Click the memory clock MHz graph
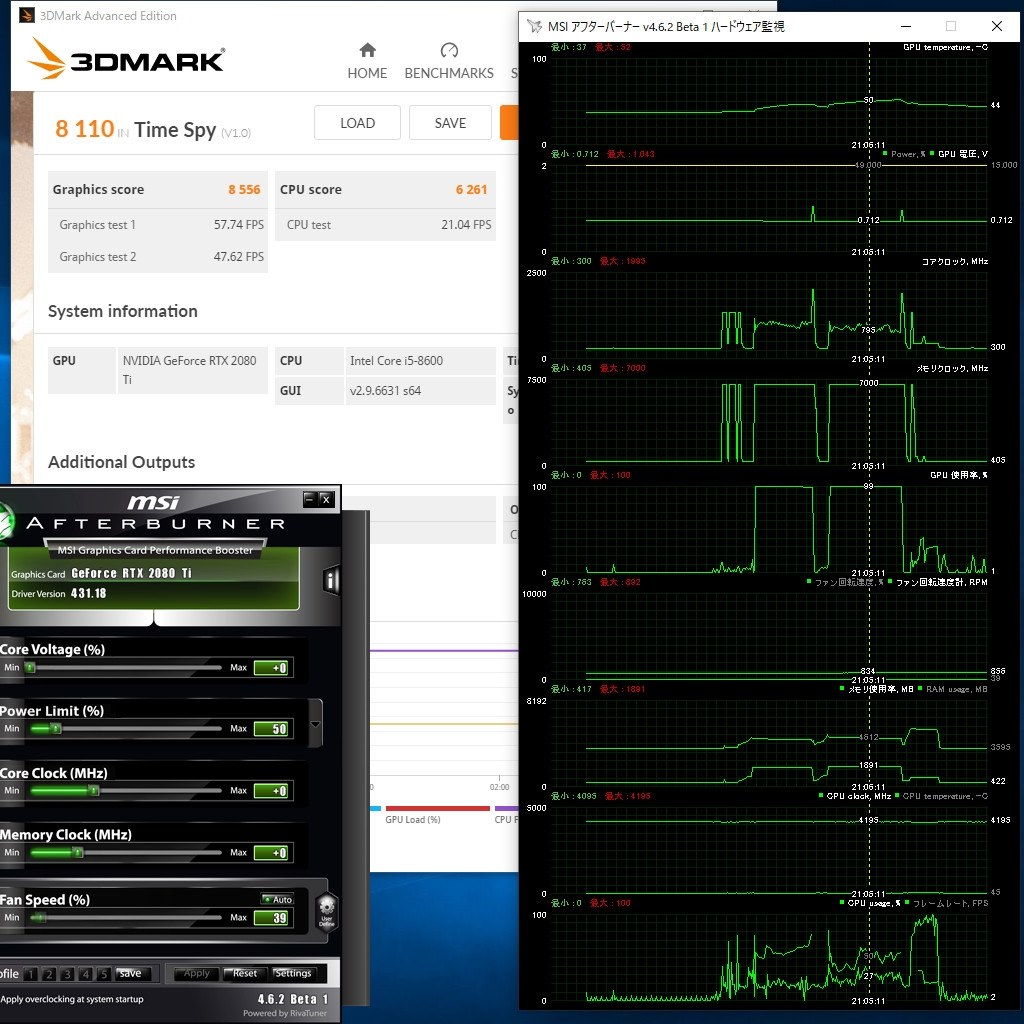The height and width of the screenshot is (1024, 1024). (x=769, y=423)
